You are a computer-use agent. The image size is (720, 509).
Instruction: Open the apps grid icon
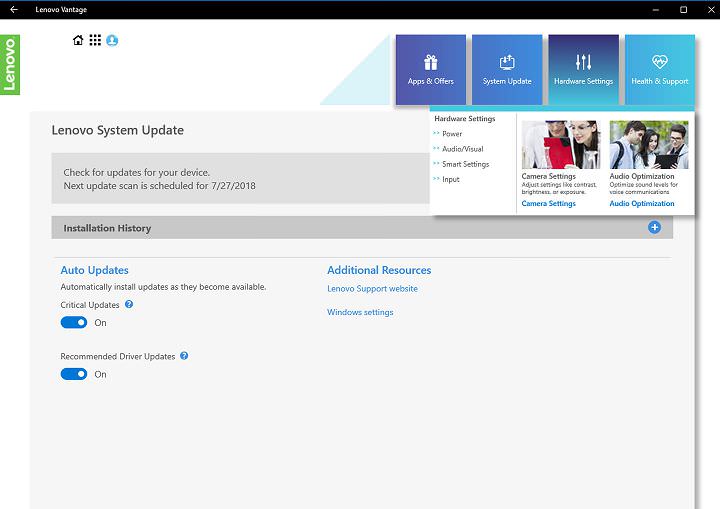point(95,41)
